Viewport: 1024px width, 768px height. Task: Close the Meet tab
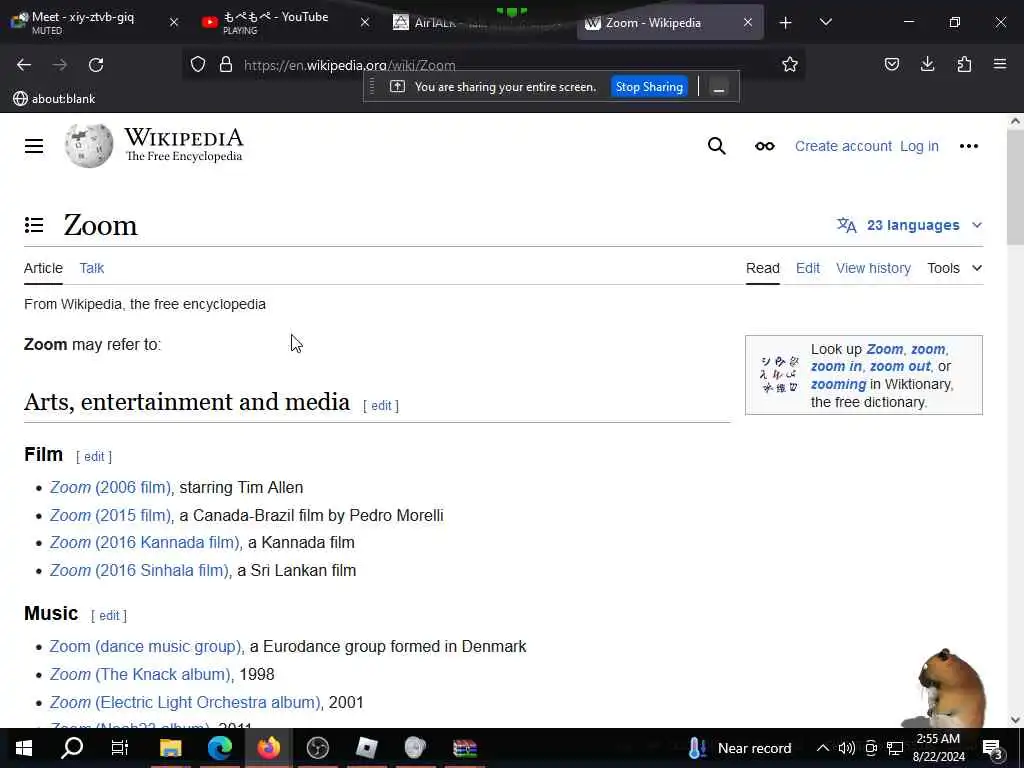(x=174, y=22)
